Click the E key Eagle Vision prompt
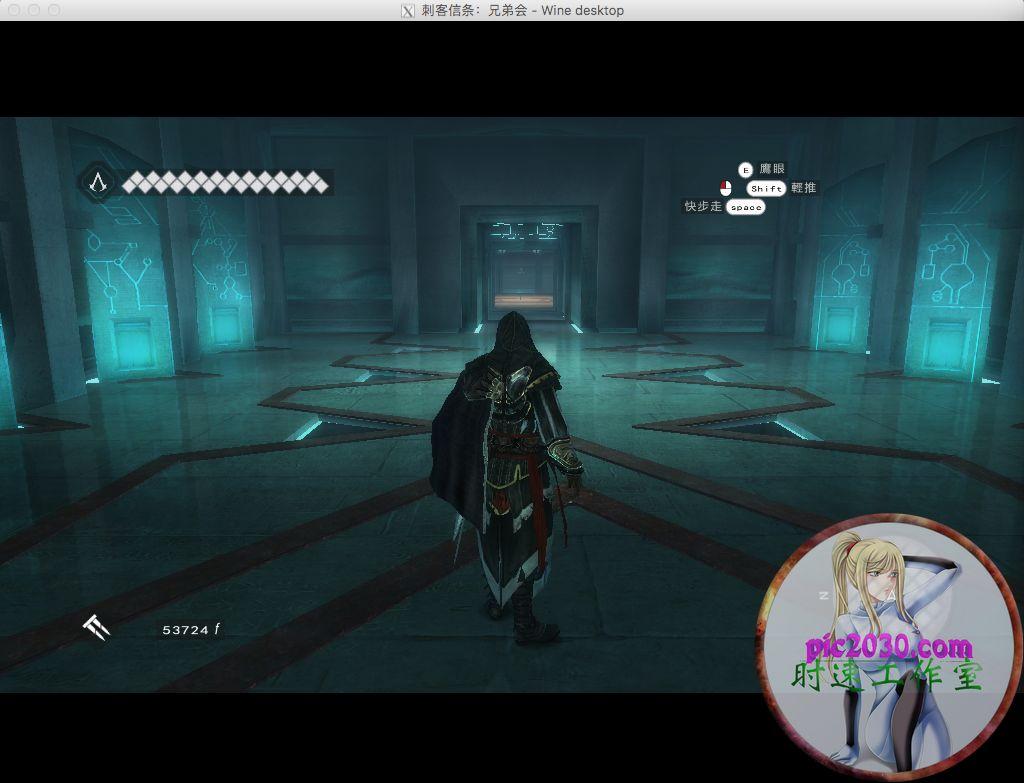This screenshot has width=1024, height=783. (745, 170)
